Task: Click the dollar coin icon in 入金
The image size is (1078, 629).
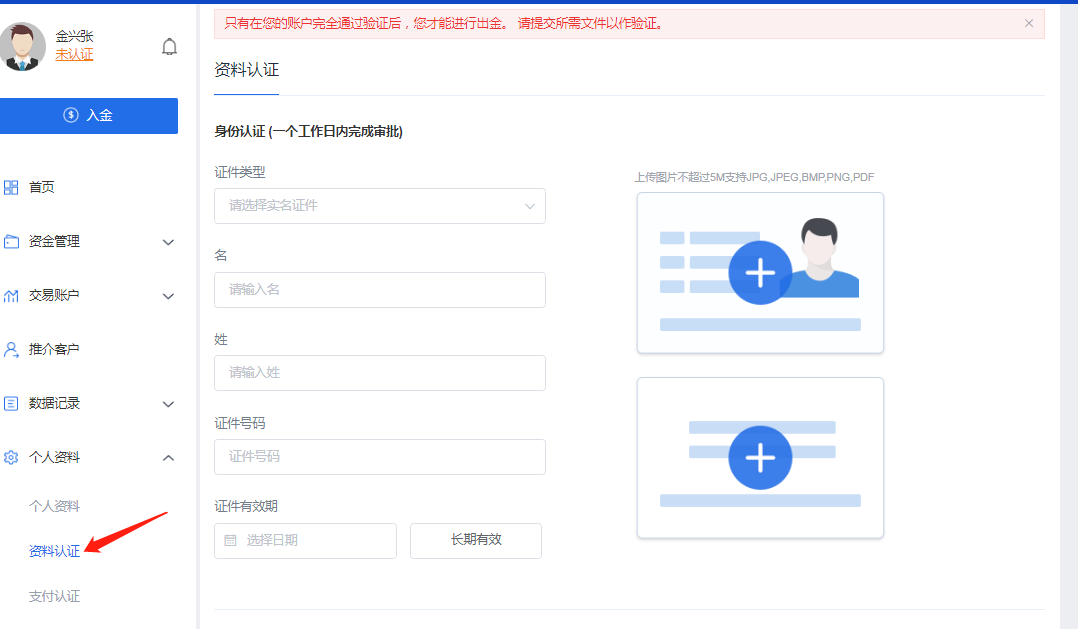Action: coord(71,115)
